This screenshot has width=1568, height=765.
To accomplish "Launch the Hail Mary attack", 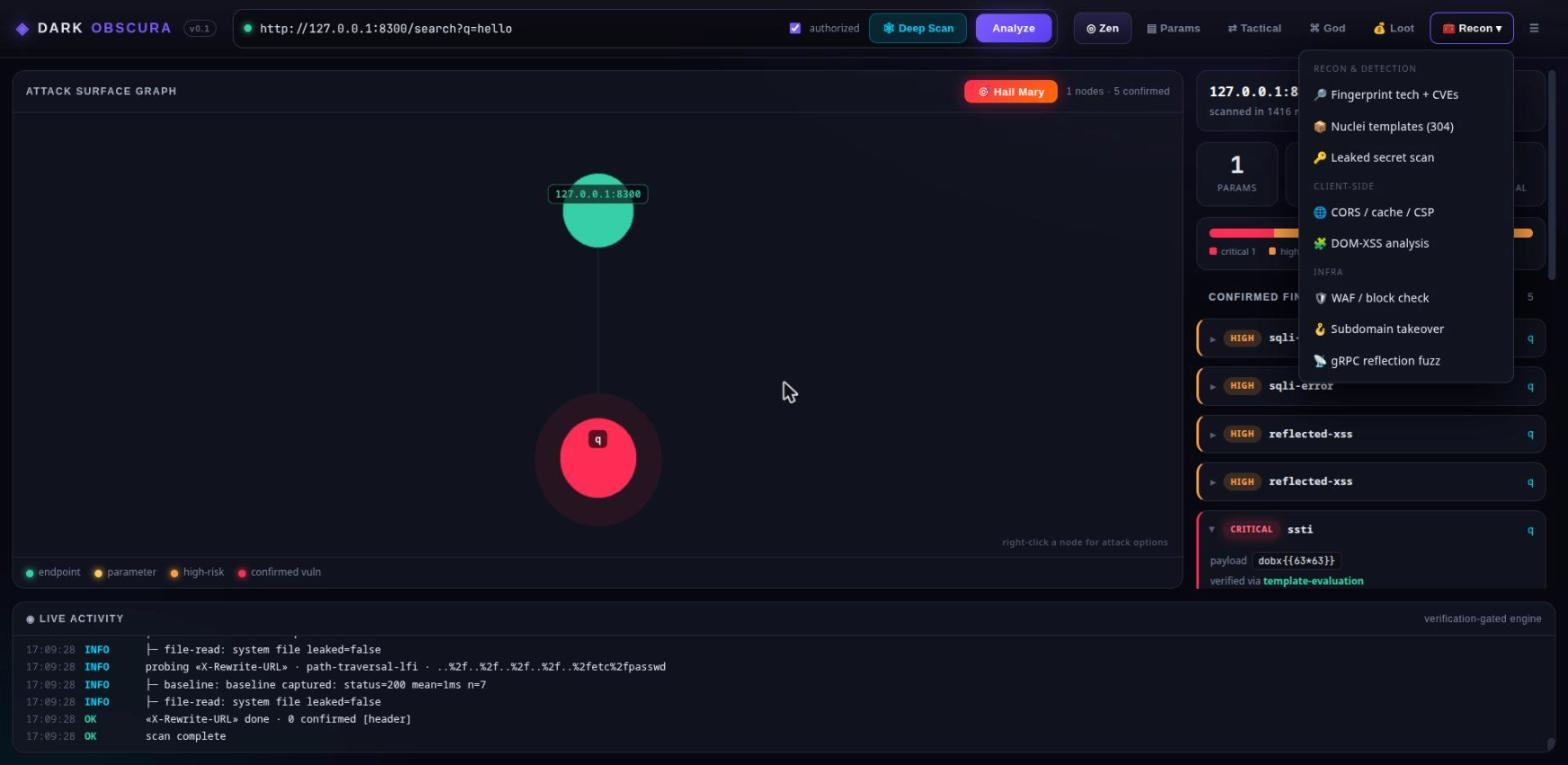I will tap(1011, 92).
